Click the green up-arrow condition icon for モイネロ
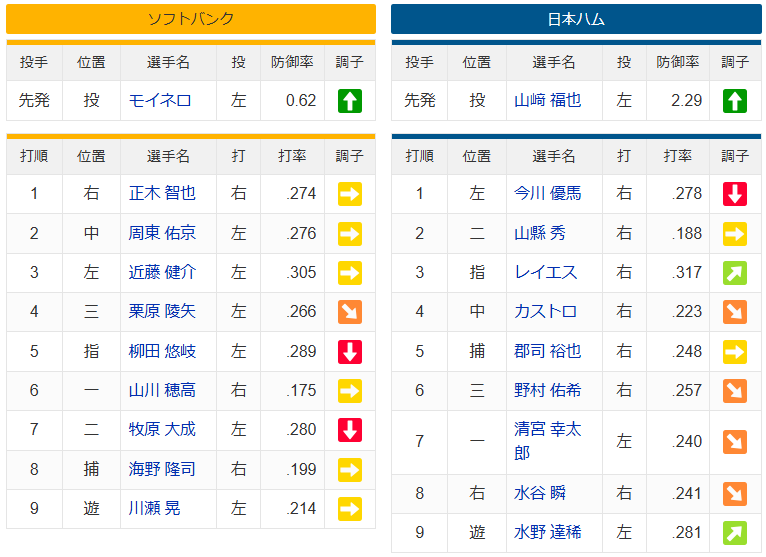The height and width of the screenshot is (557, 766). click(350, 101)
